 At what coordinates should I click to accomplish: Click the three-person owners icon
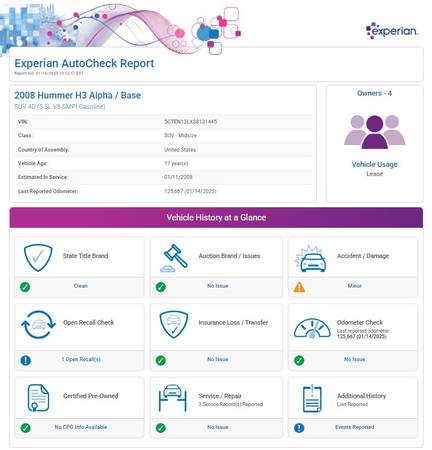(374, 132)
